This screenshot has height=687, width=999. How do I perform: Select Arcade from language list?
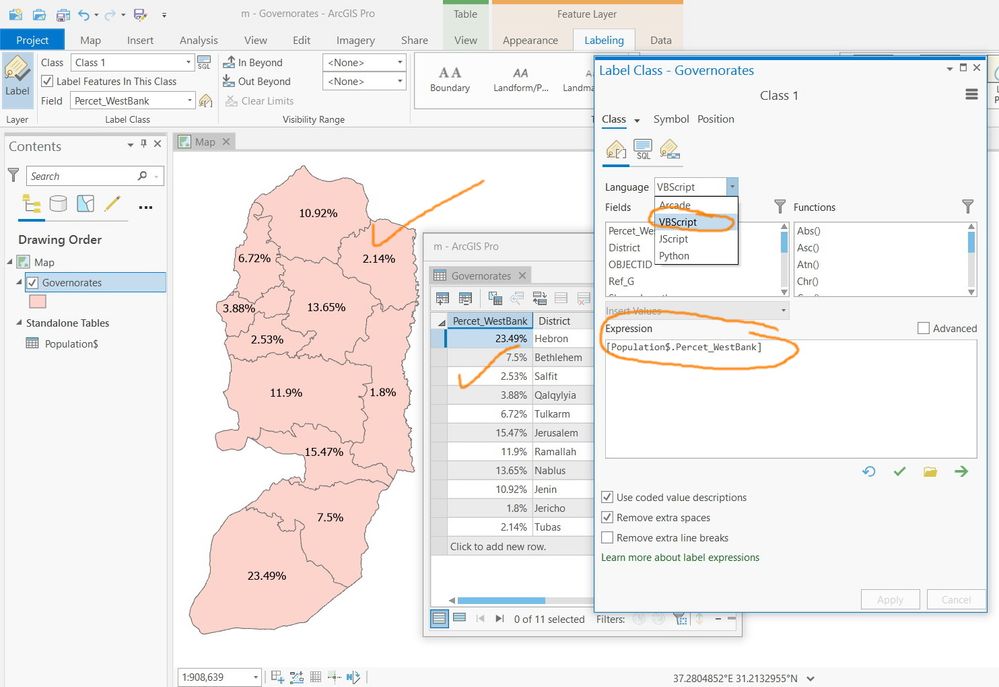point(675,205)
